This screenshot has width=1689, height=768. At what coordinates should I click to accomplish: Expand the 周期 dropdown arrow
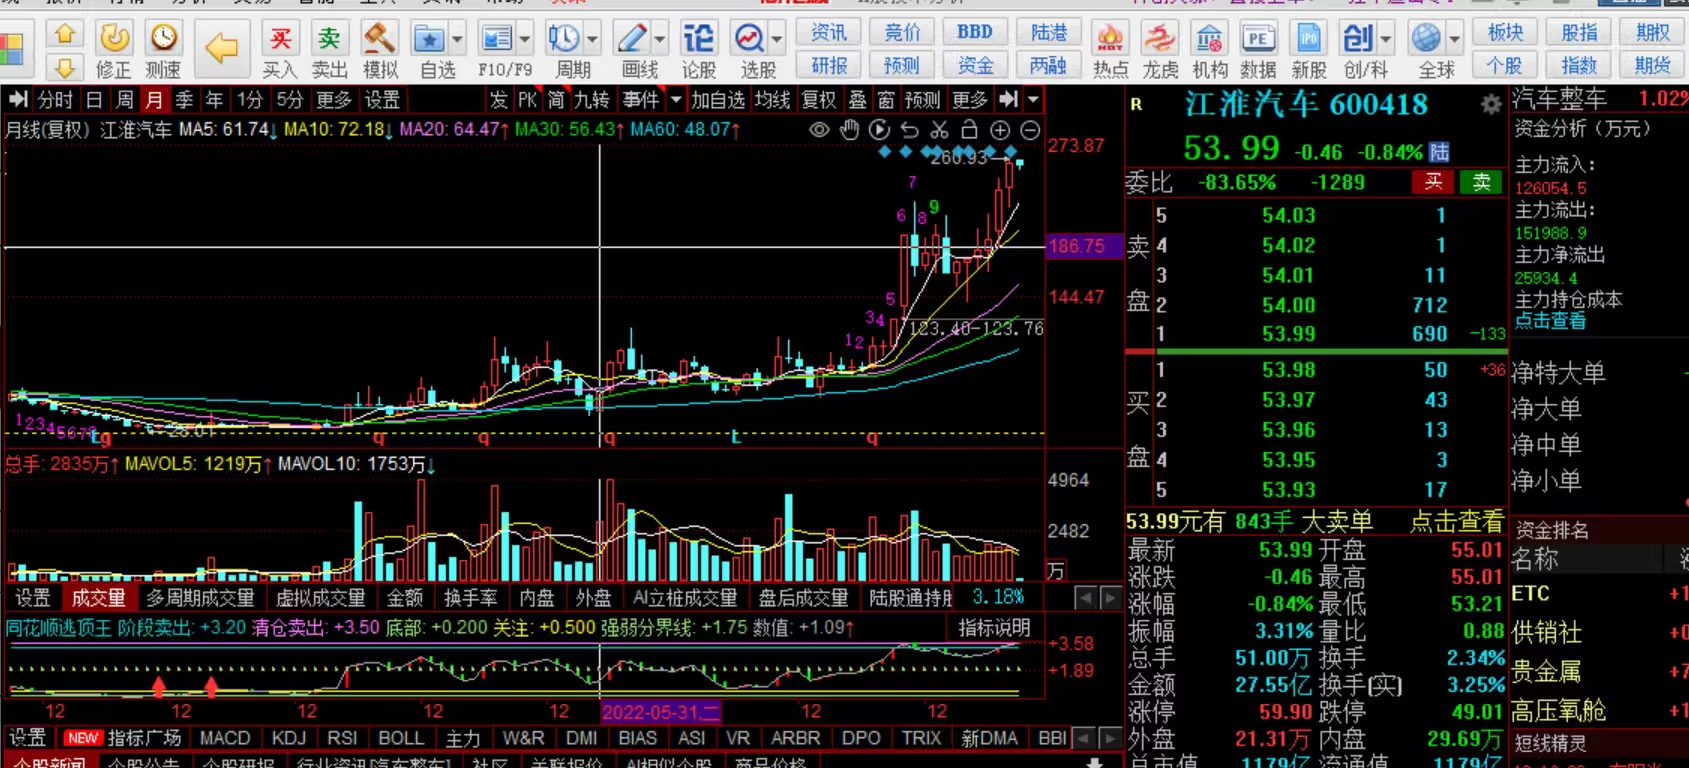pyautogui.click(x=592, y=40)
